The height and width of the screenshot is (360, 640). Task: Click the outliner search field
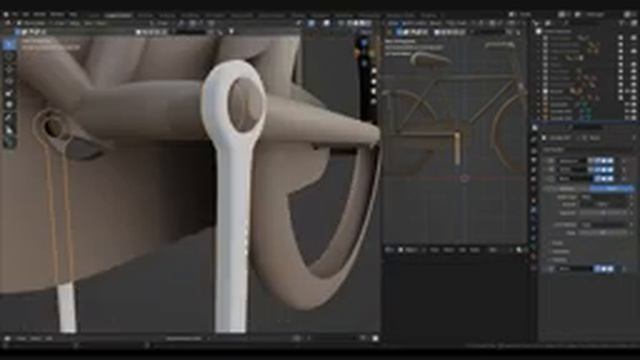[584, 23]
